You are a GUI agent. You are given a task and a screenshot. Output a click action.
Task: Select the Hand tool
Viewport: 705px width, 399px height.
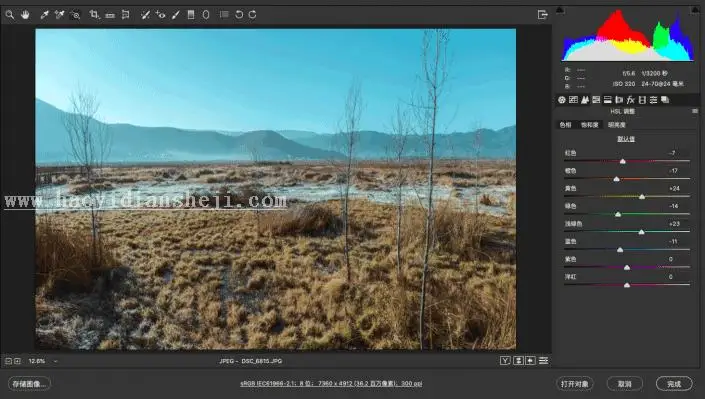coord(25,15)
